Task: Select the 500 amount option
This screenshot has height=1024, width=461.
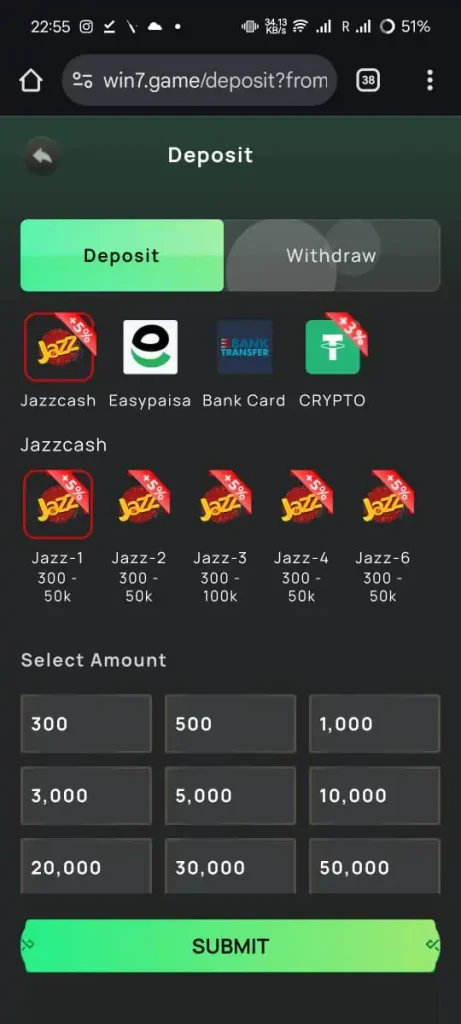Action: [230, 724]
